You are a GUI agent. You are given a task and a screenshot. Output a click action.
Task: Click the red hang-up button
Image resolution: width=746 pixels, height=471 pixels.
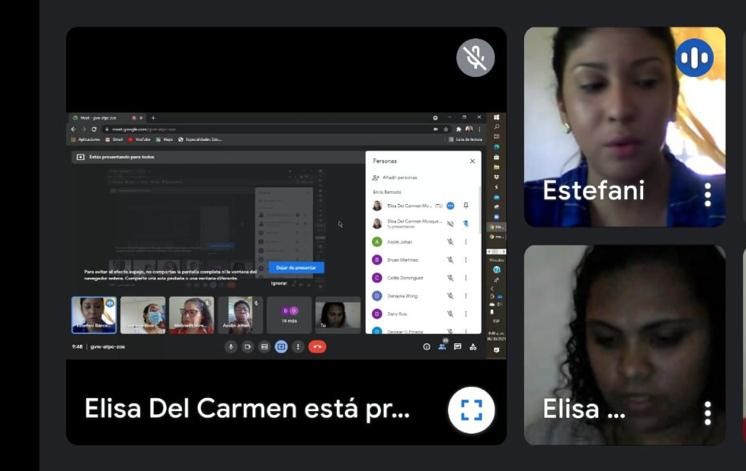[317, 347]
